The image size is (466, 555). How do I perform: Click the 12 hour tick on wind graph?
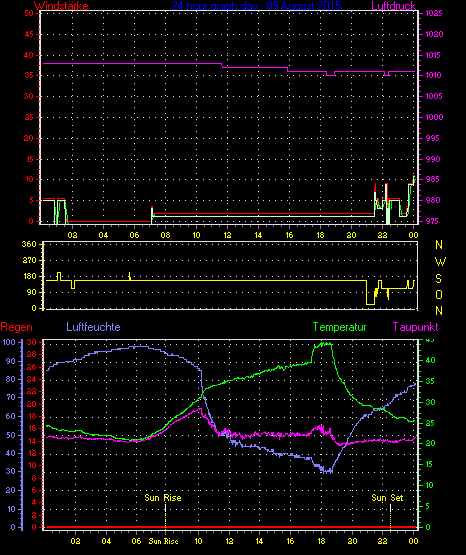click(x=227, y=235)
